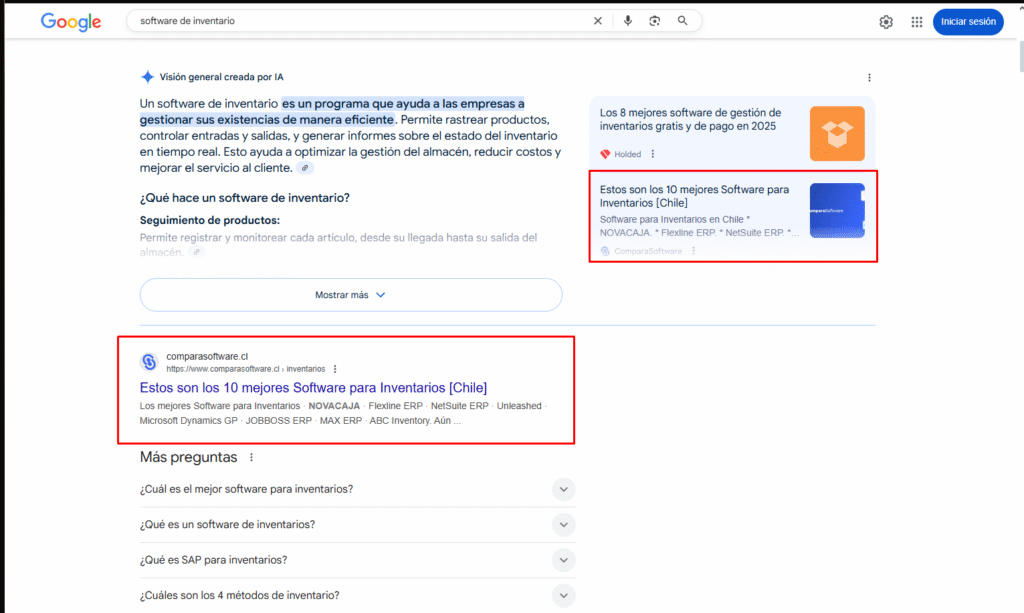This screenshot has height=613, width=1024.
Task: Click the page vertical scrollbar
Action: coord(1020,57)
